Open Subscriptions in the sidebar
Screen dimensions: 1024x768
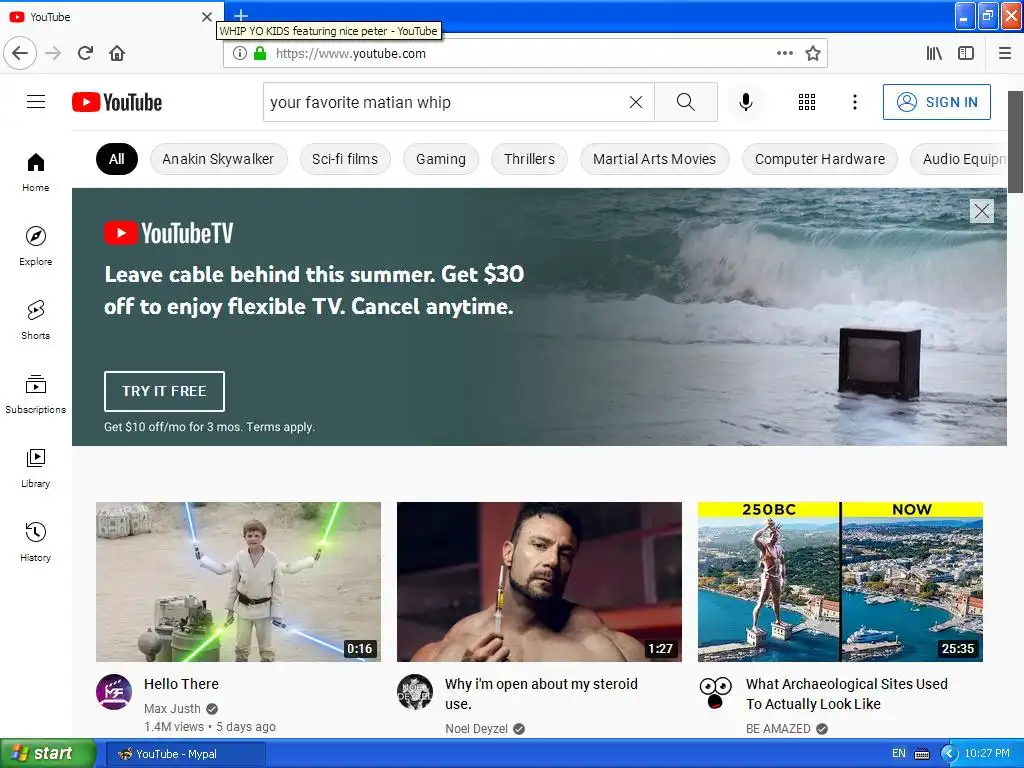(x=35, y=394)
